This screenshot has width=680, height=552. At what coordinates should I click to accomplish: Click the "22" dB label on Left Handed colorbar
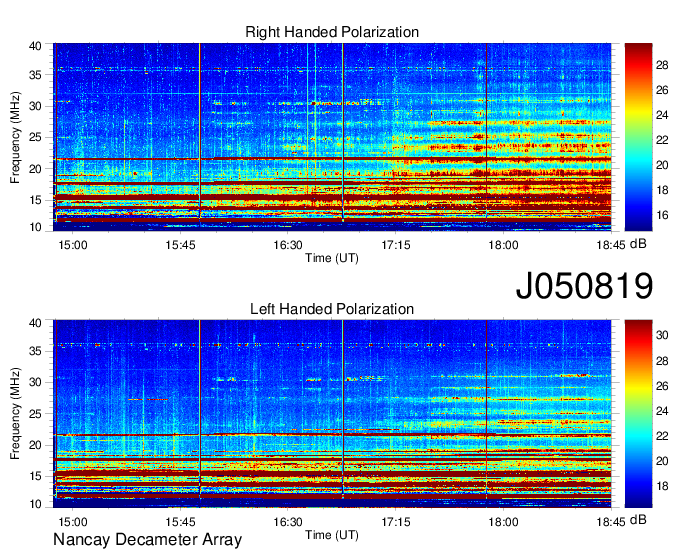pyautogui.click(x=662, y=436)
